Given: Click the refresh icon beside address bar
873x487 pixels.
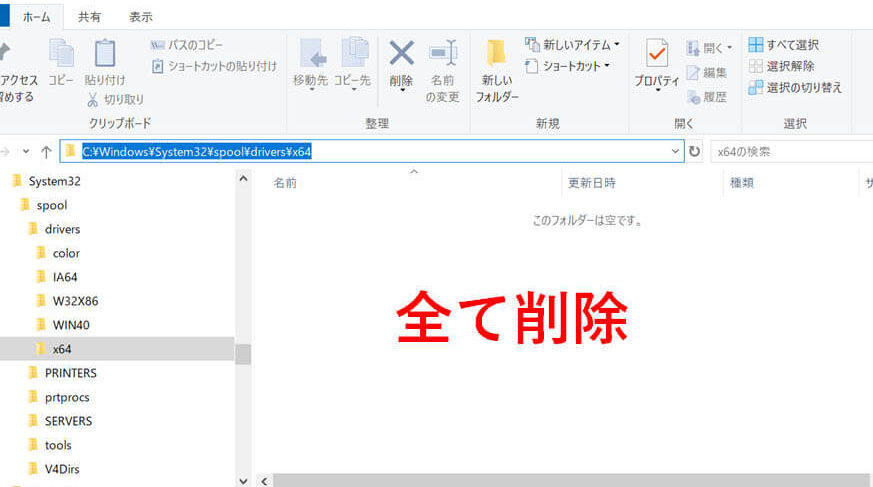Looking at the screenshot, I should (x=695, y=151).
